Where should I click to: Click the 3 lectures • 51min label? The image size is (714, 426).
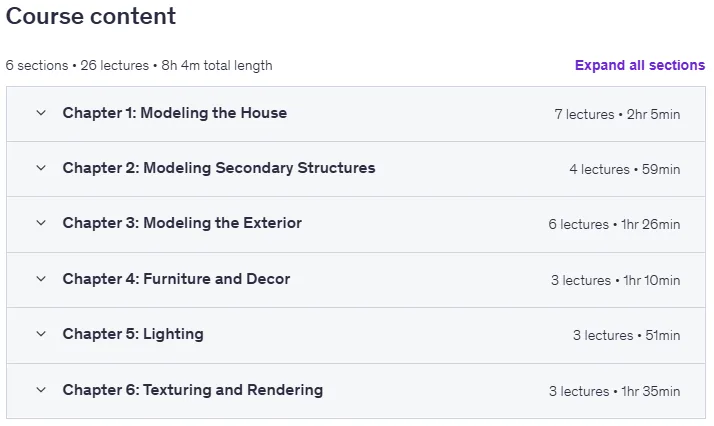click(627, 335)
